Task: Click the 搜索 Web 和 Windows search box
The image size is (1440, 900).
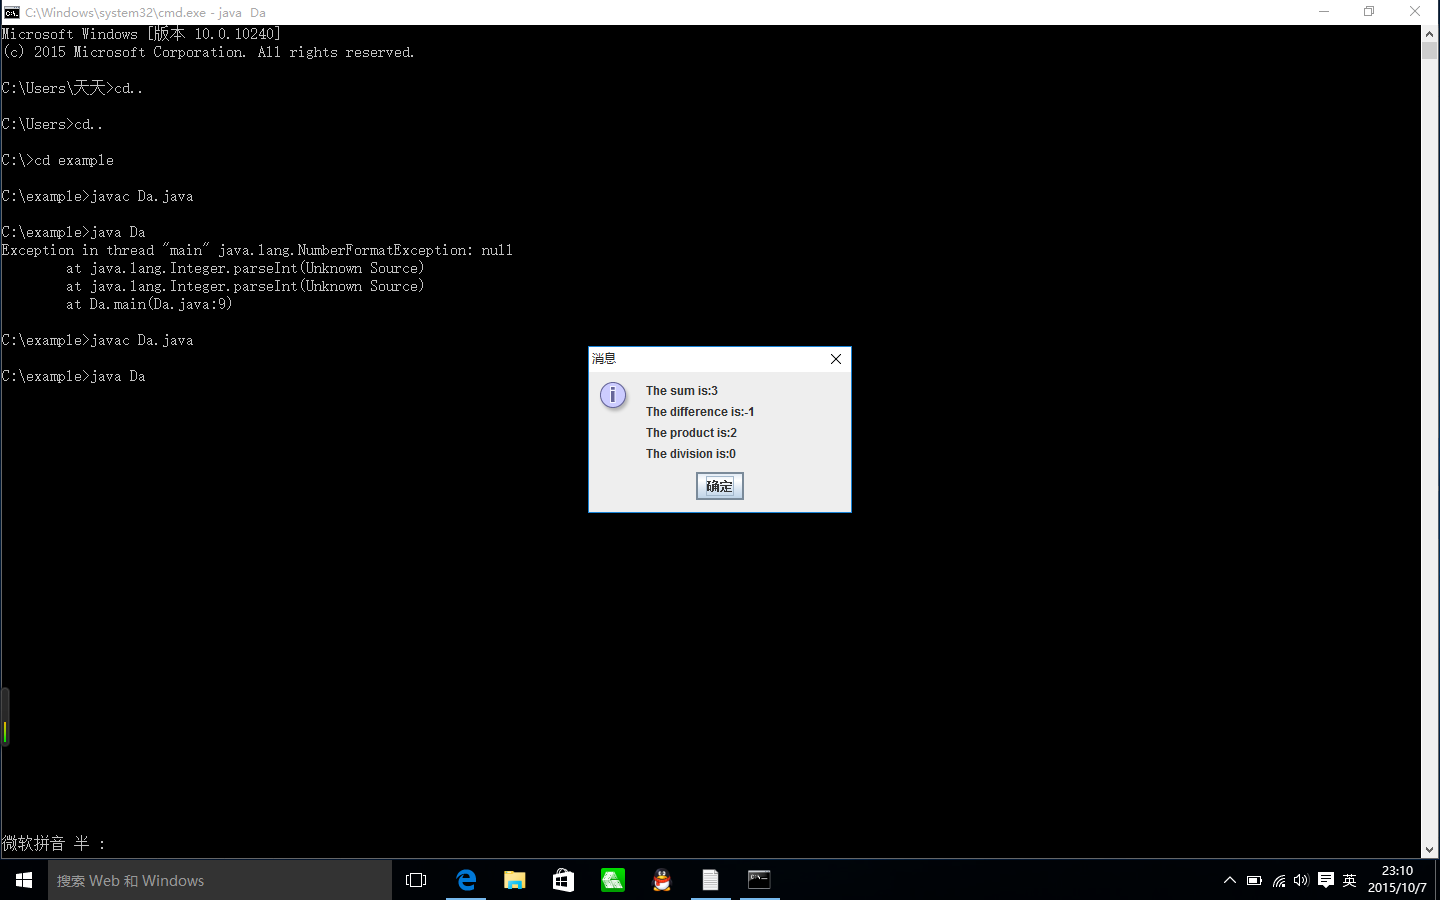Action: click(x=220, y=880)
